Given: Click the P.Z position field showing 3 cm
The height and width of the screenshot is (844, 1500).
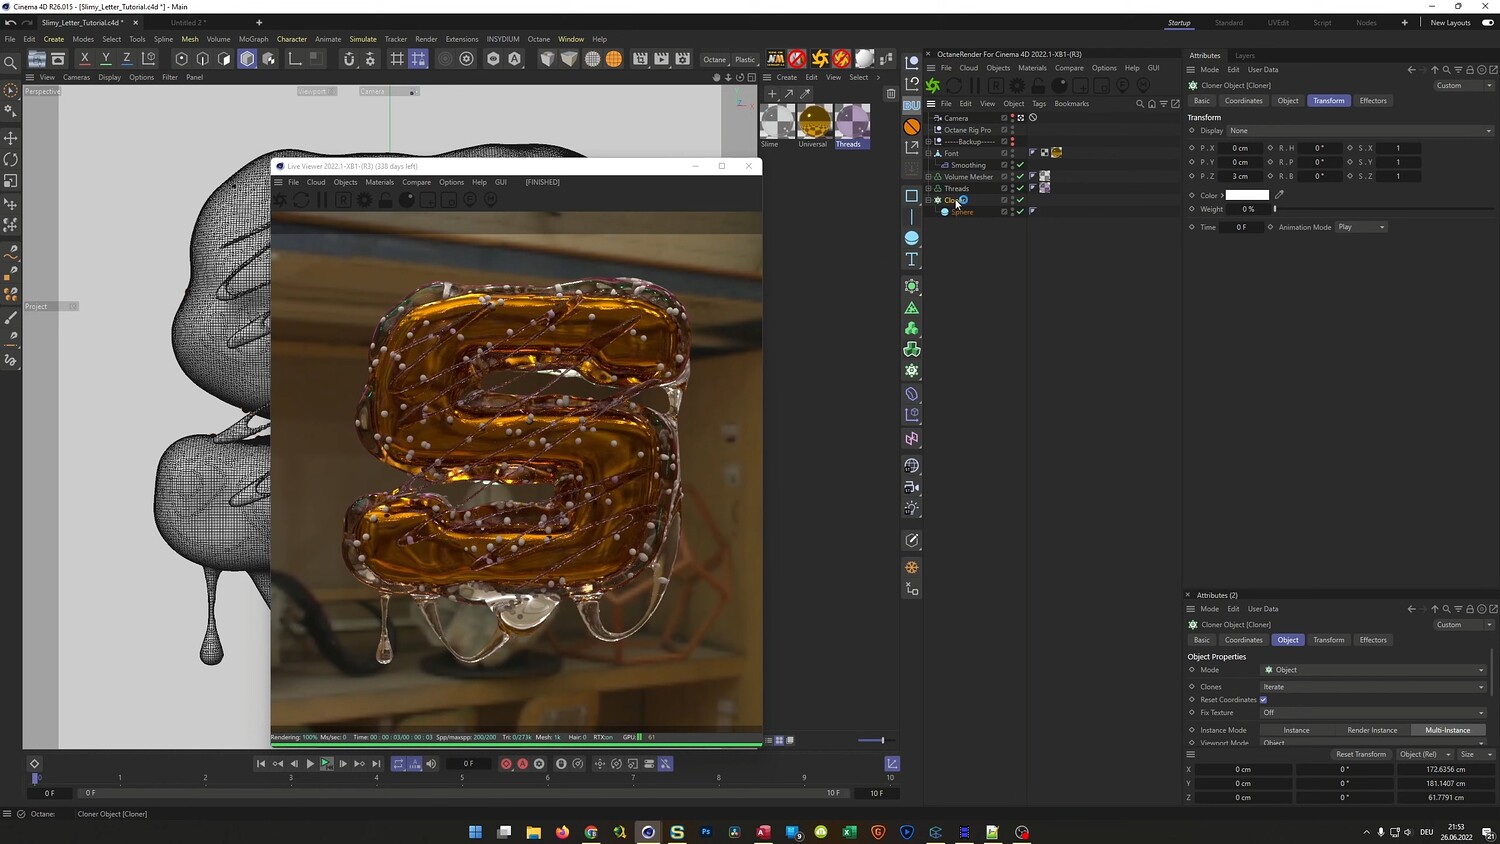Looking at the screenshot, I should [x=1240, y=176].
